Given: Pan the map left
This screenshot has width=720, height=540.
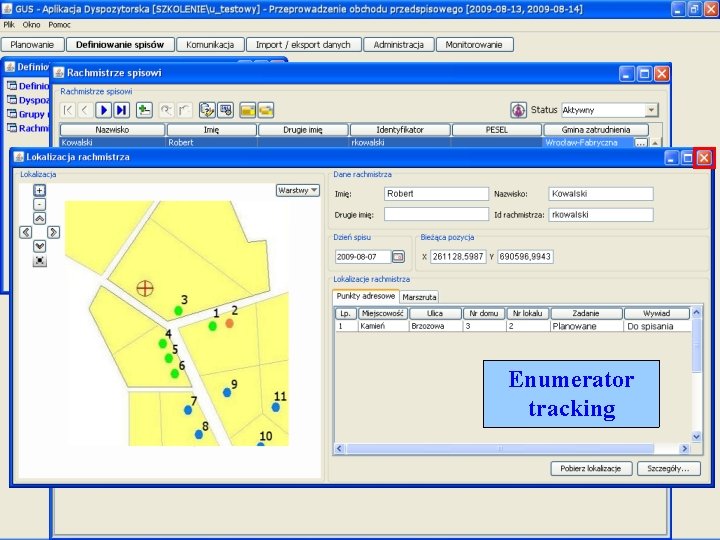Looking at the screenshot, I should [x=26, y=232].
